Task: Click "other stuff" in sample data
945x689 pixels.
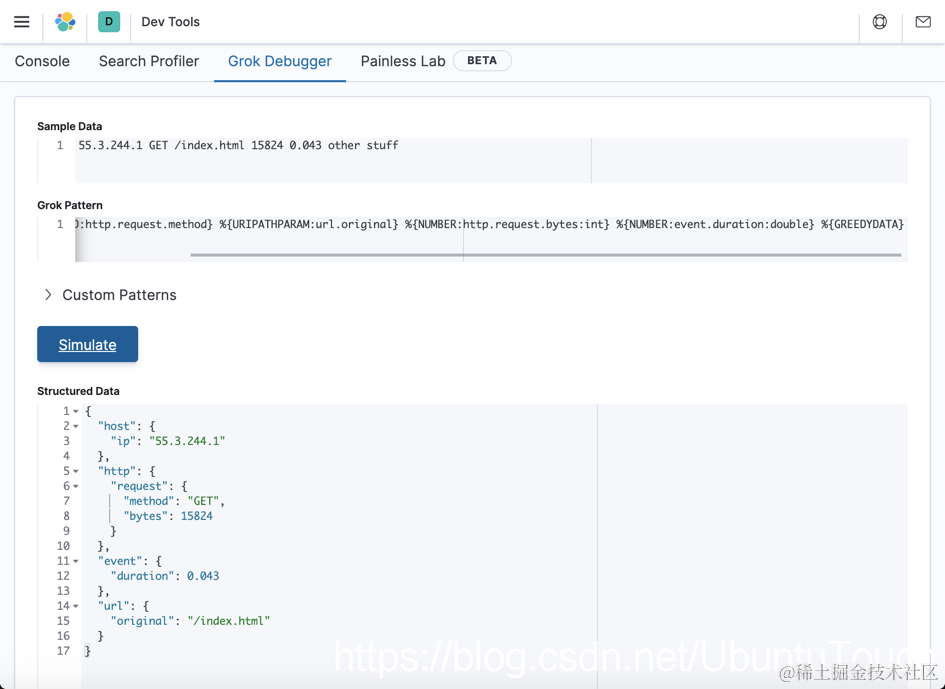Action: coord(363,145)
